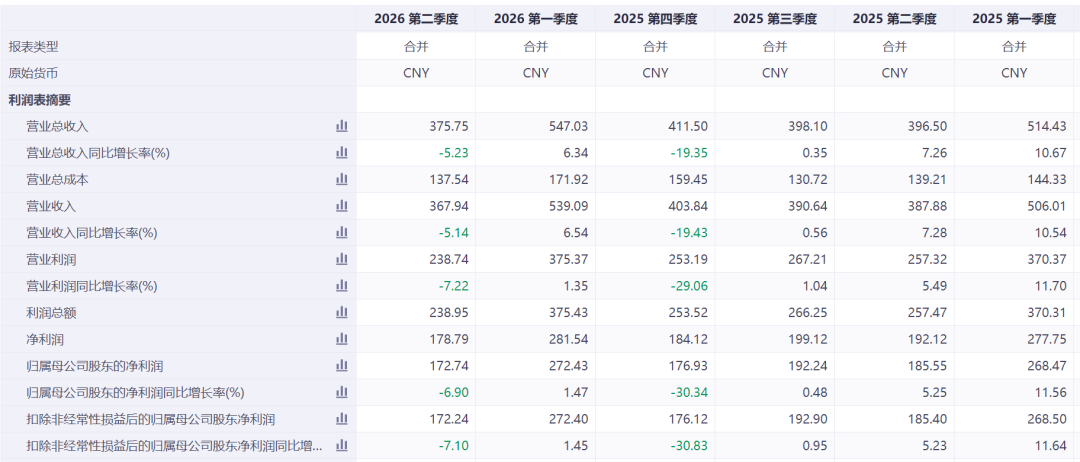Click the 报表类型 row label
The height and width of the screenshot is (462, 1080).
tap(34, 47)
